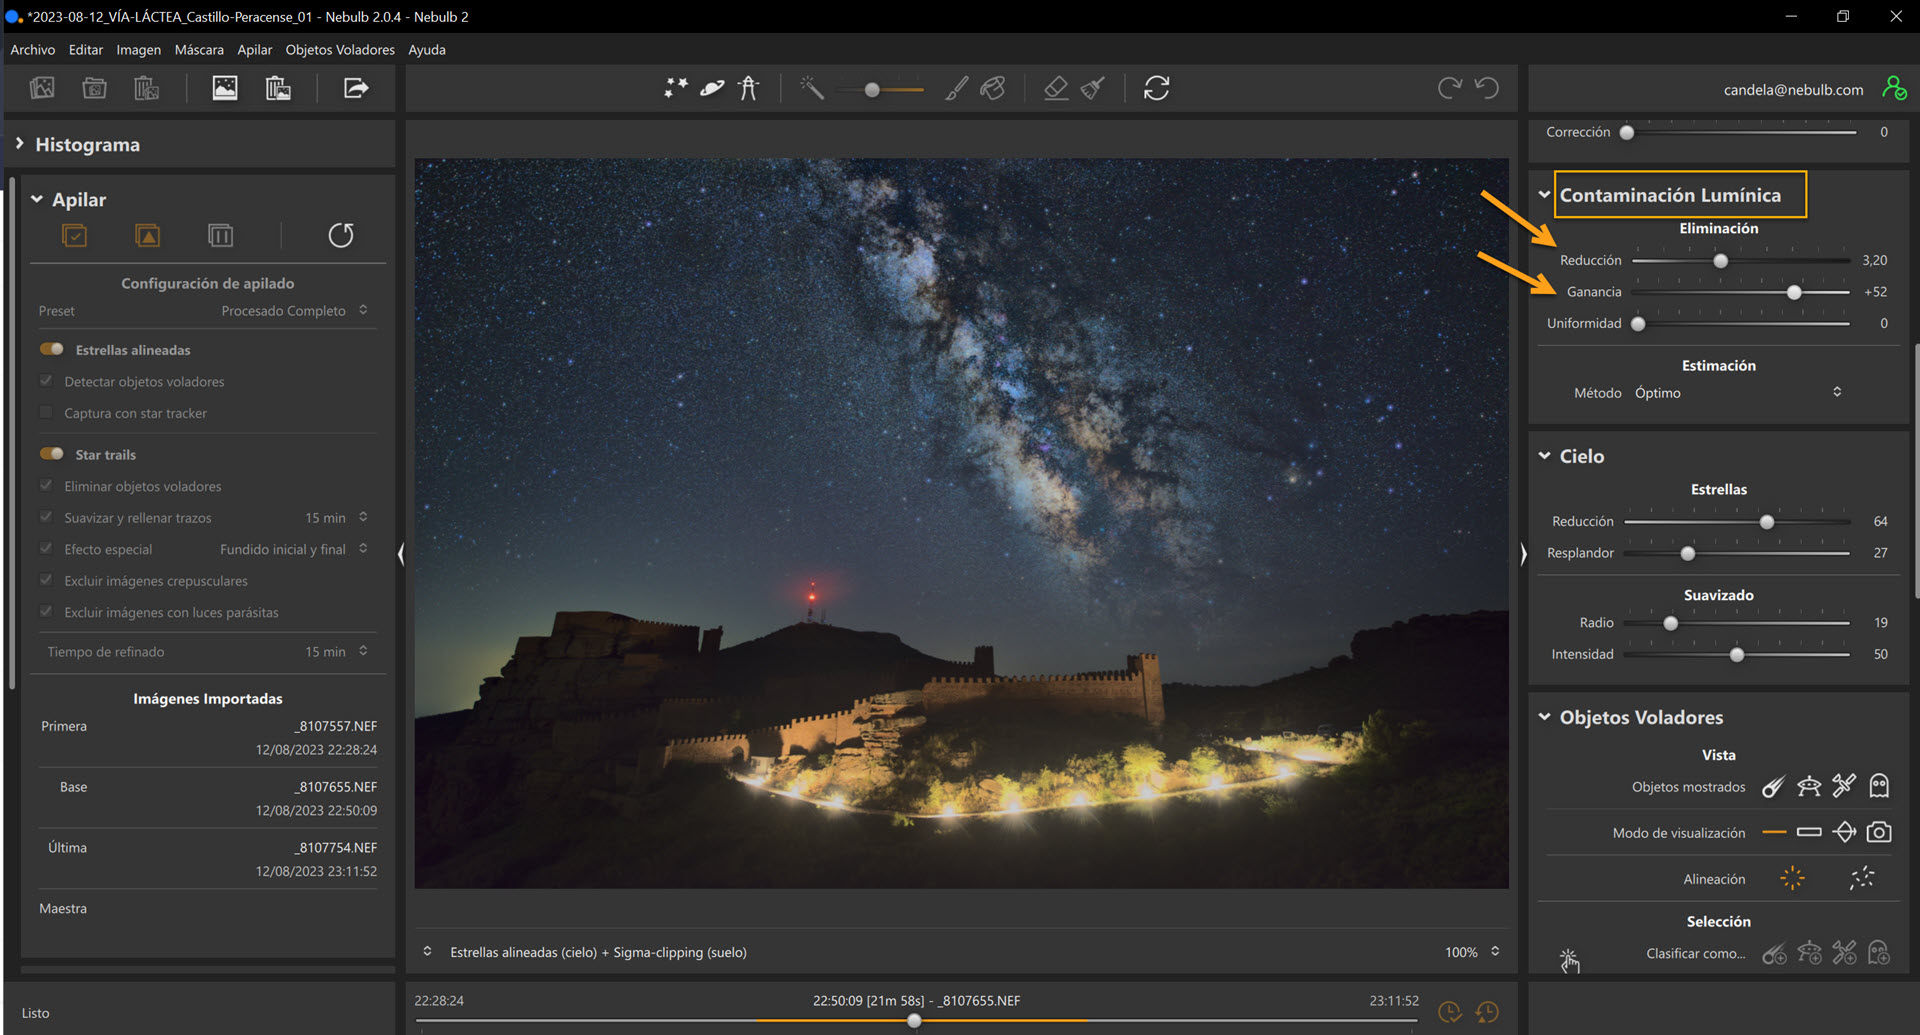The width and height of the screenshot is (1920, 1035).
Task: Open the Objetos Voladores menu
Action: 340,50
